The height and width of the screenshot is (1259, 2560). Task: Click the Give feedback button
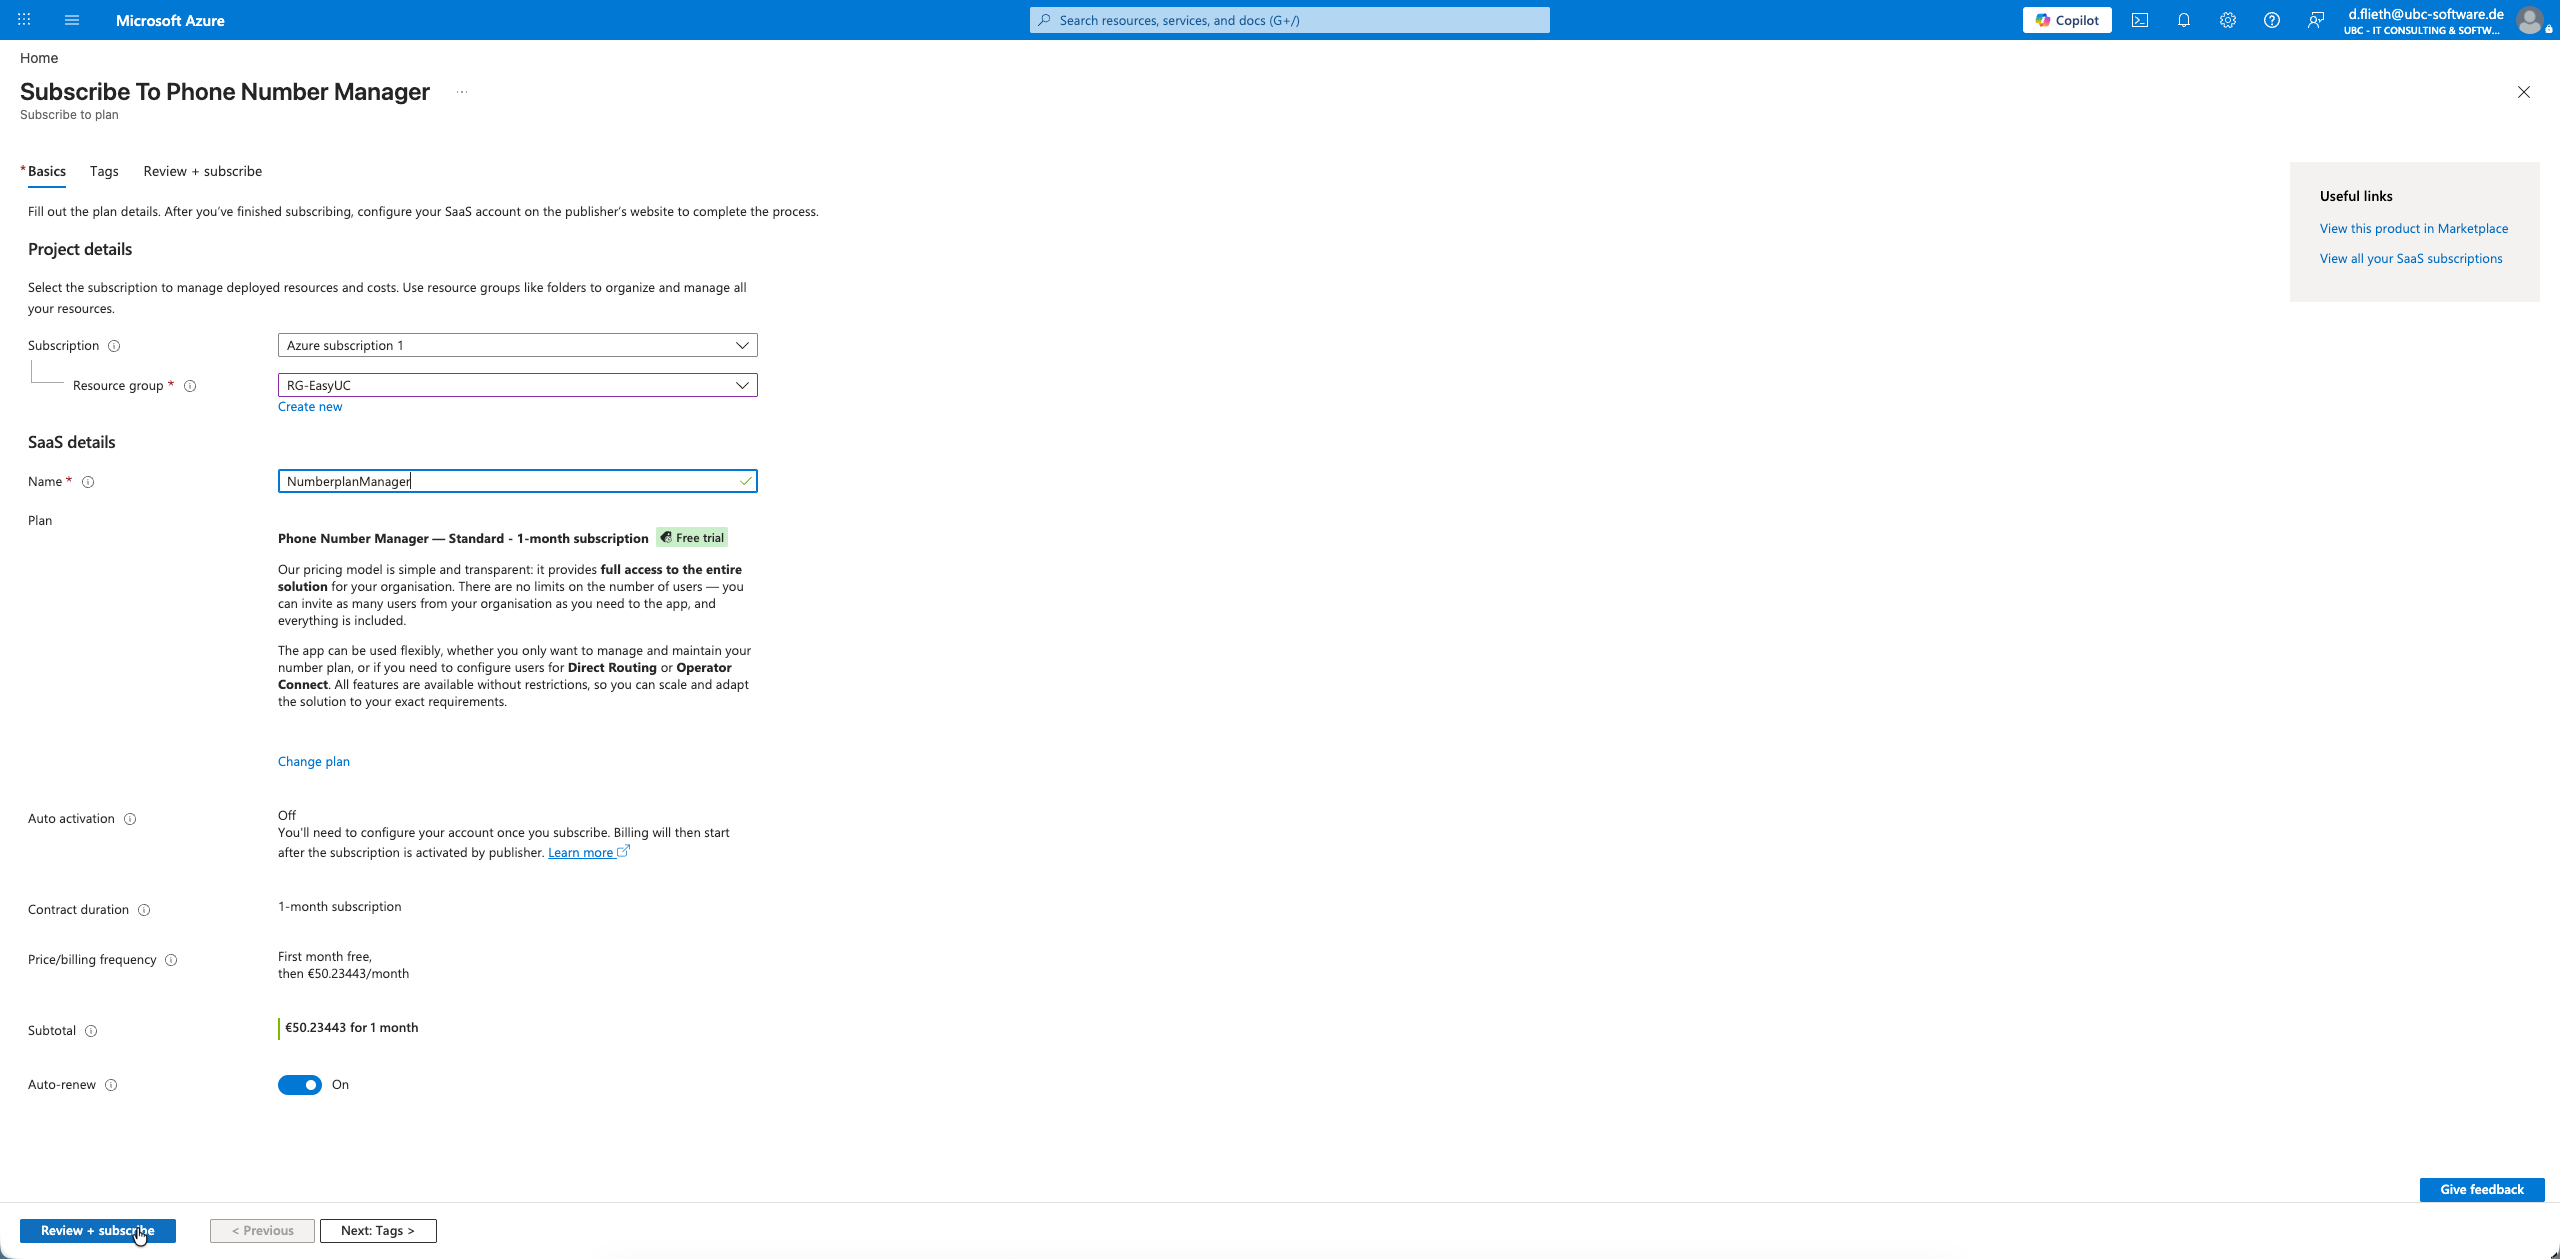2482,1190
